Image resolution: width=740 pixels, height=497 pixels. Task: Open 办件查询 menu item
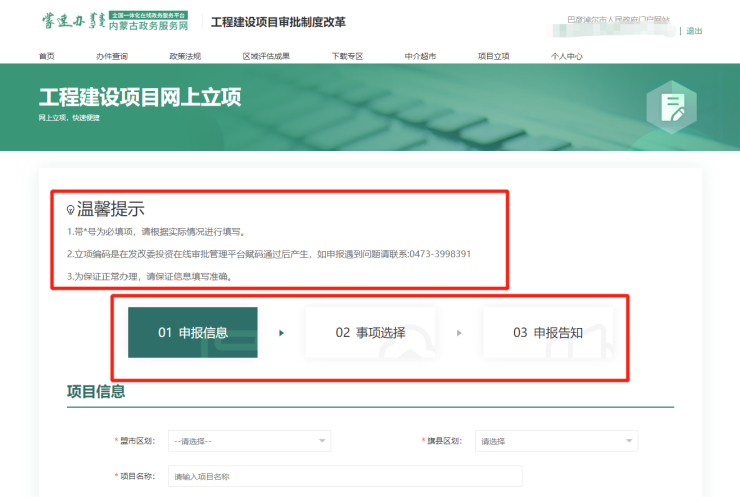tap(112, 56)
